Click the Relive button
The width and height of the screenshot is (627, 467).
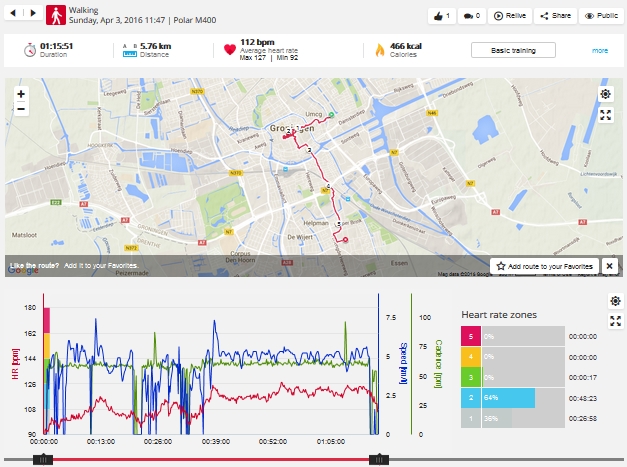(509, 16)
